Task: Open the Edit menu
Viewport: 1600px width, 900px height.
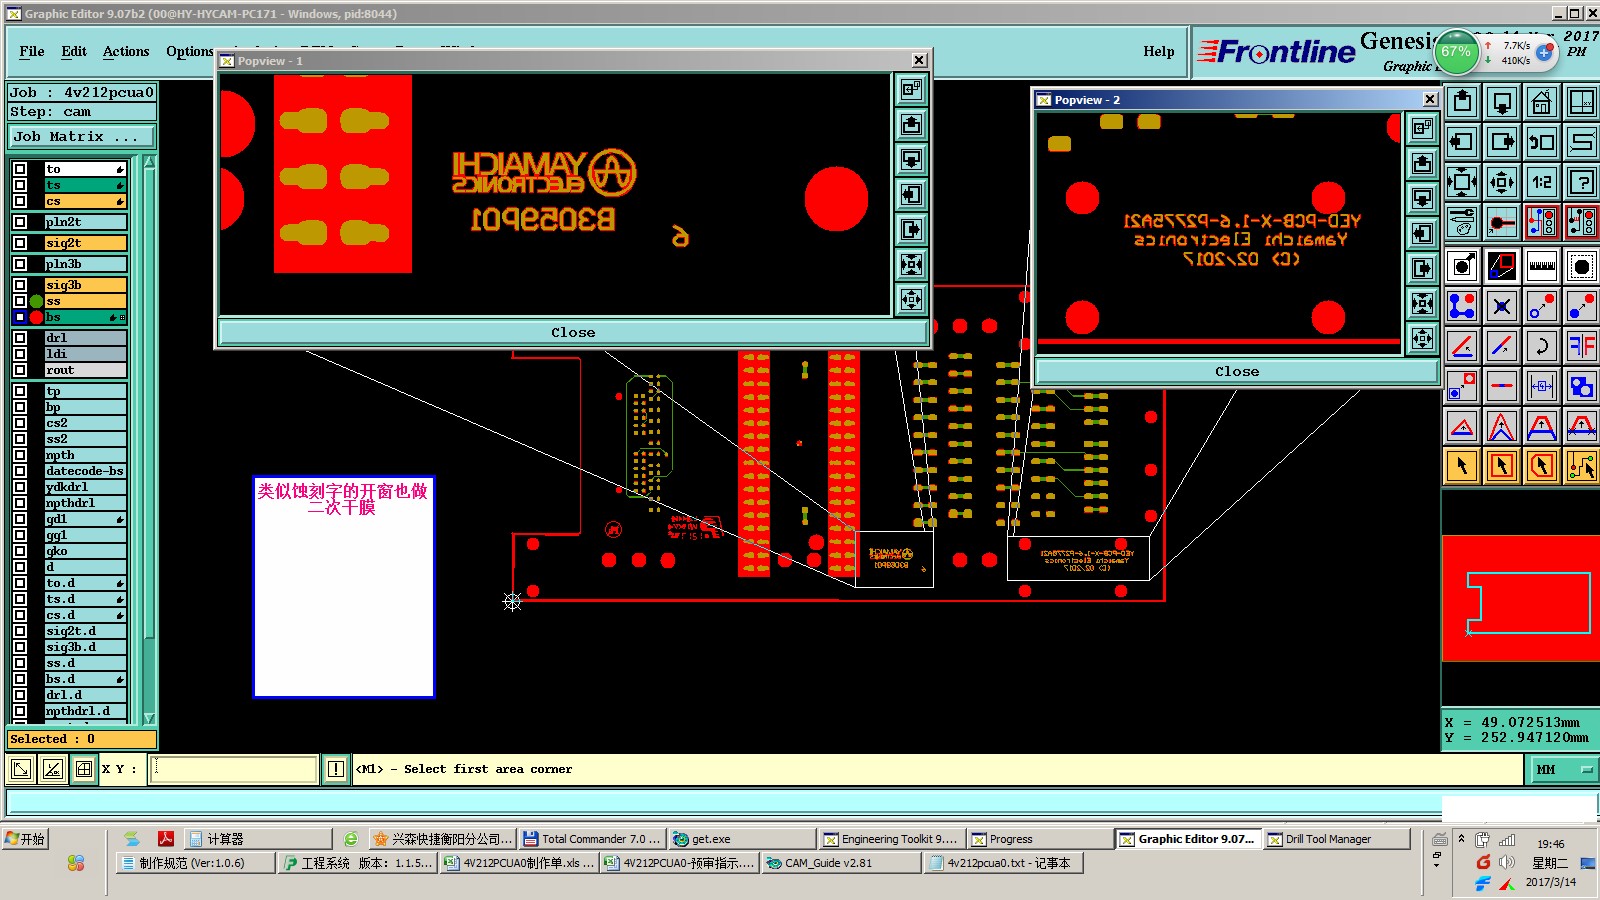Action: pos(74,51)
